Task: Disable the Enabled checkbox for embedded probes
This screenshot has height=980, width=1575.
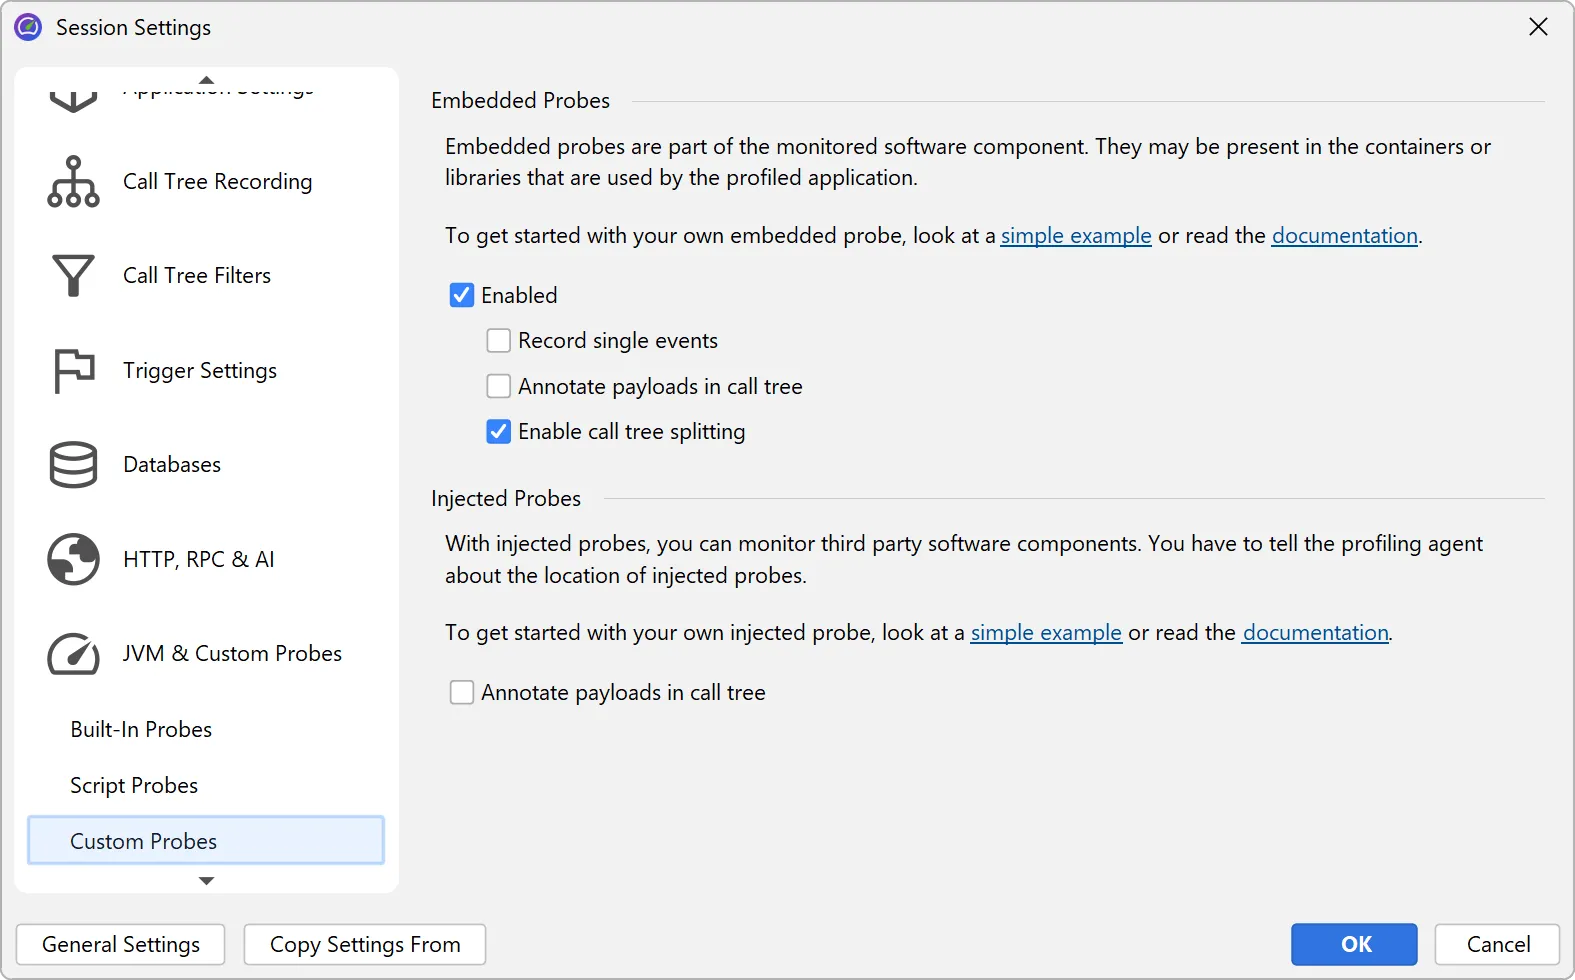Action: [462, 295]
